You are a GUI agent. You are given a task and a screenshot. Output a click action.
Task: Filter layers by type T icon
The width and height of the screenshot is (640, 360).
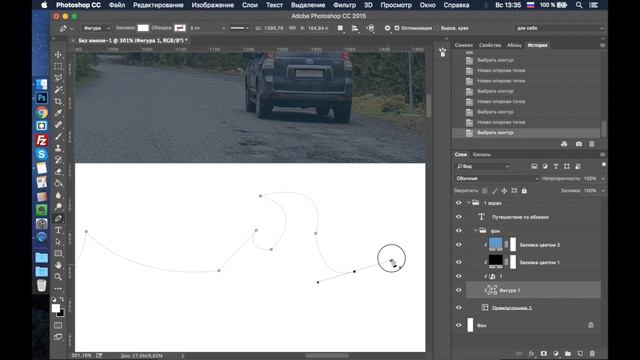556,167
